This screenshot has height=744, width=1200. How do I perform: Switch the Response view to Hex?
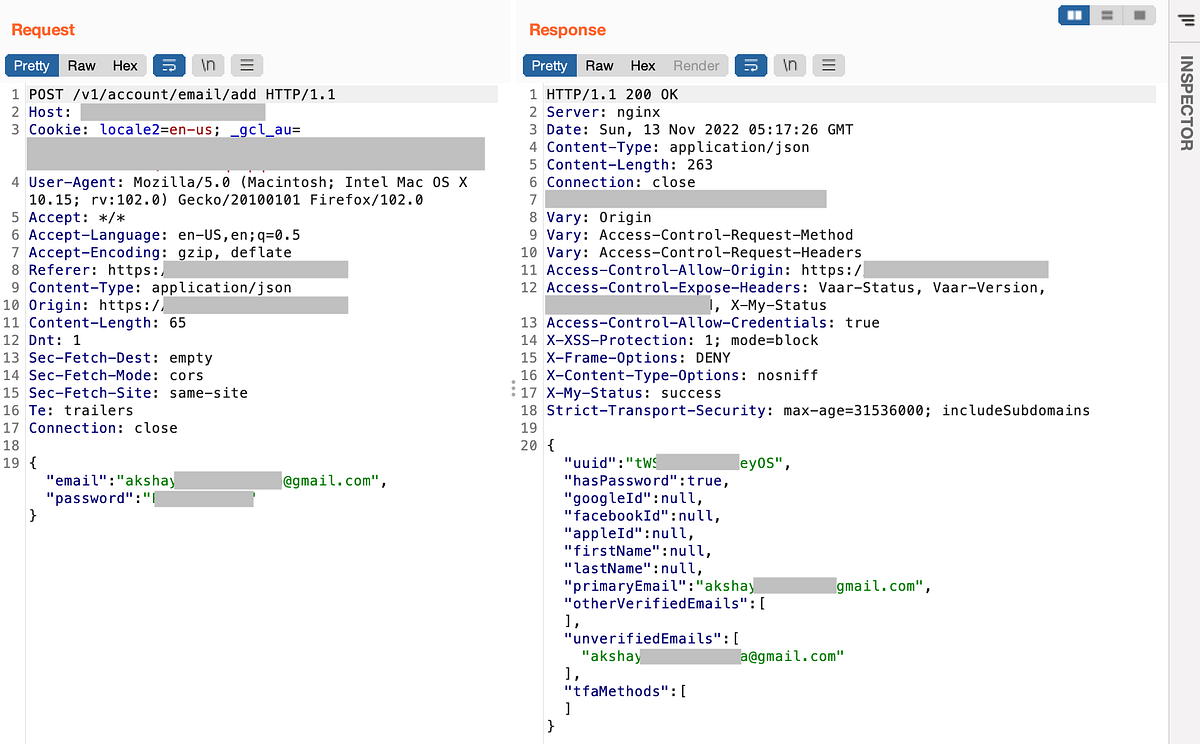[x=643, y=65]
